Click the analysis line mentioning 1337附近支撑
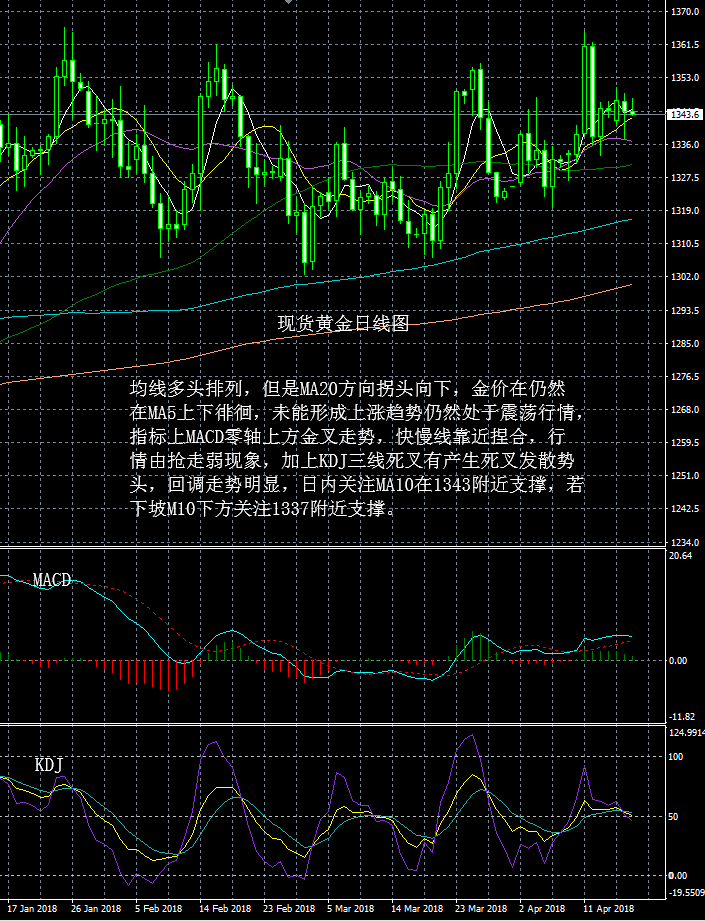 [x=263, y=509]
